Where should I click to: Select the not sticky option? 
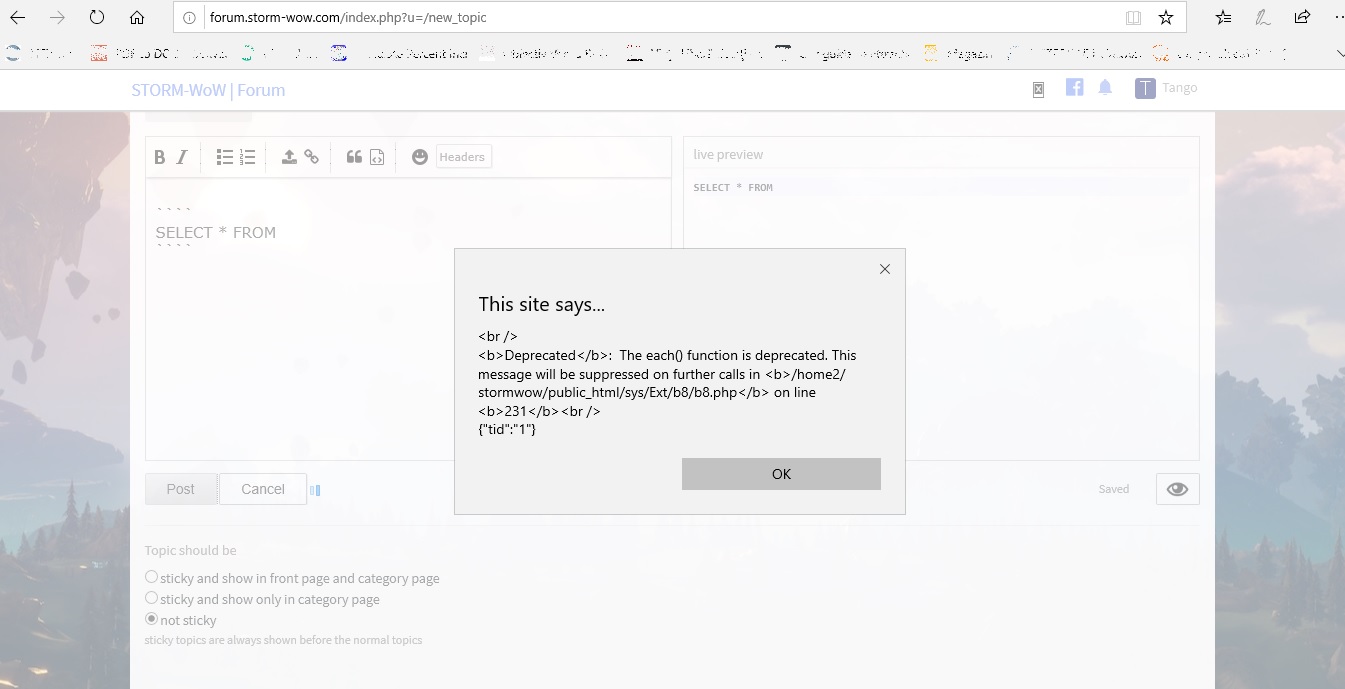coord(151,619)
